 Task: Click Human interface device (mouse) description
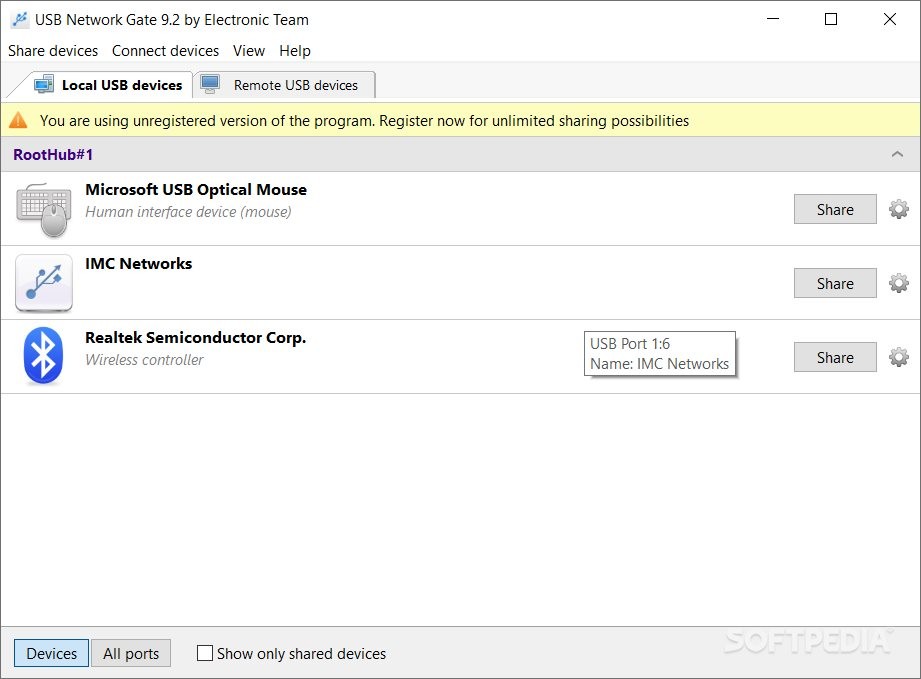click(x=188, y=212)
